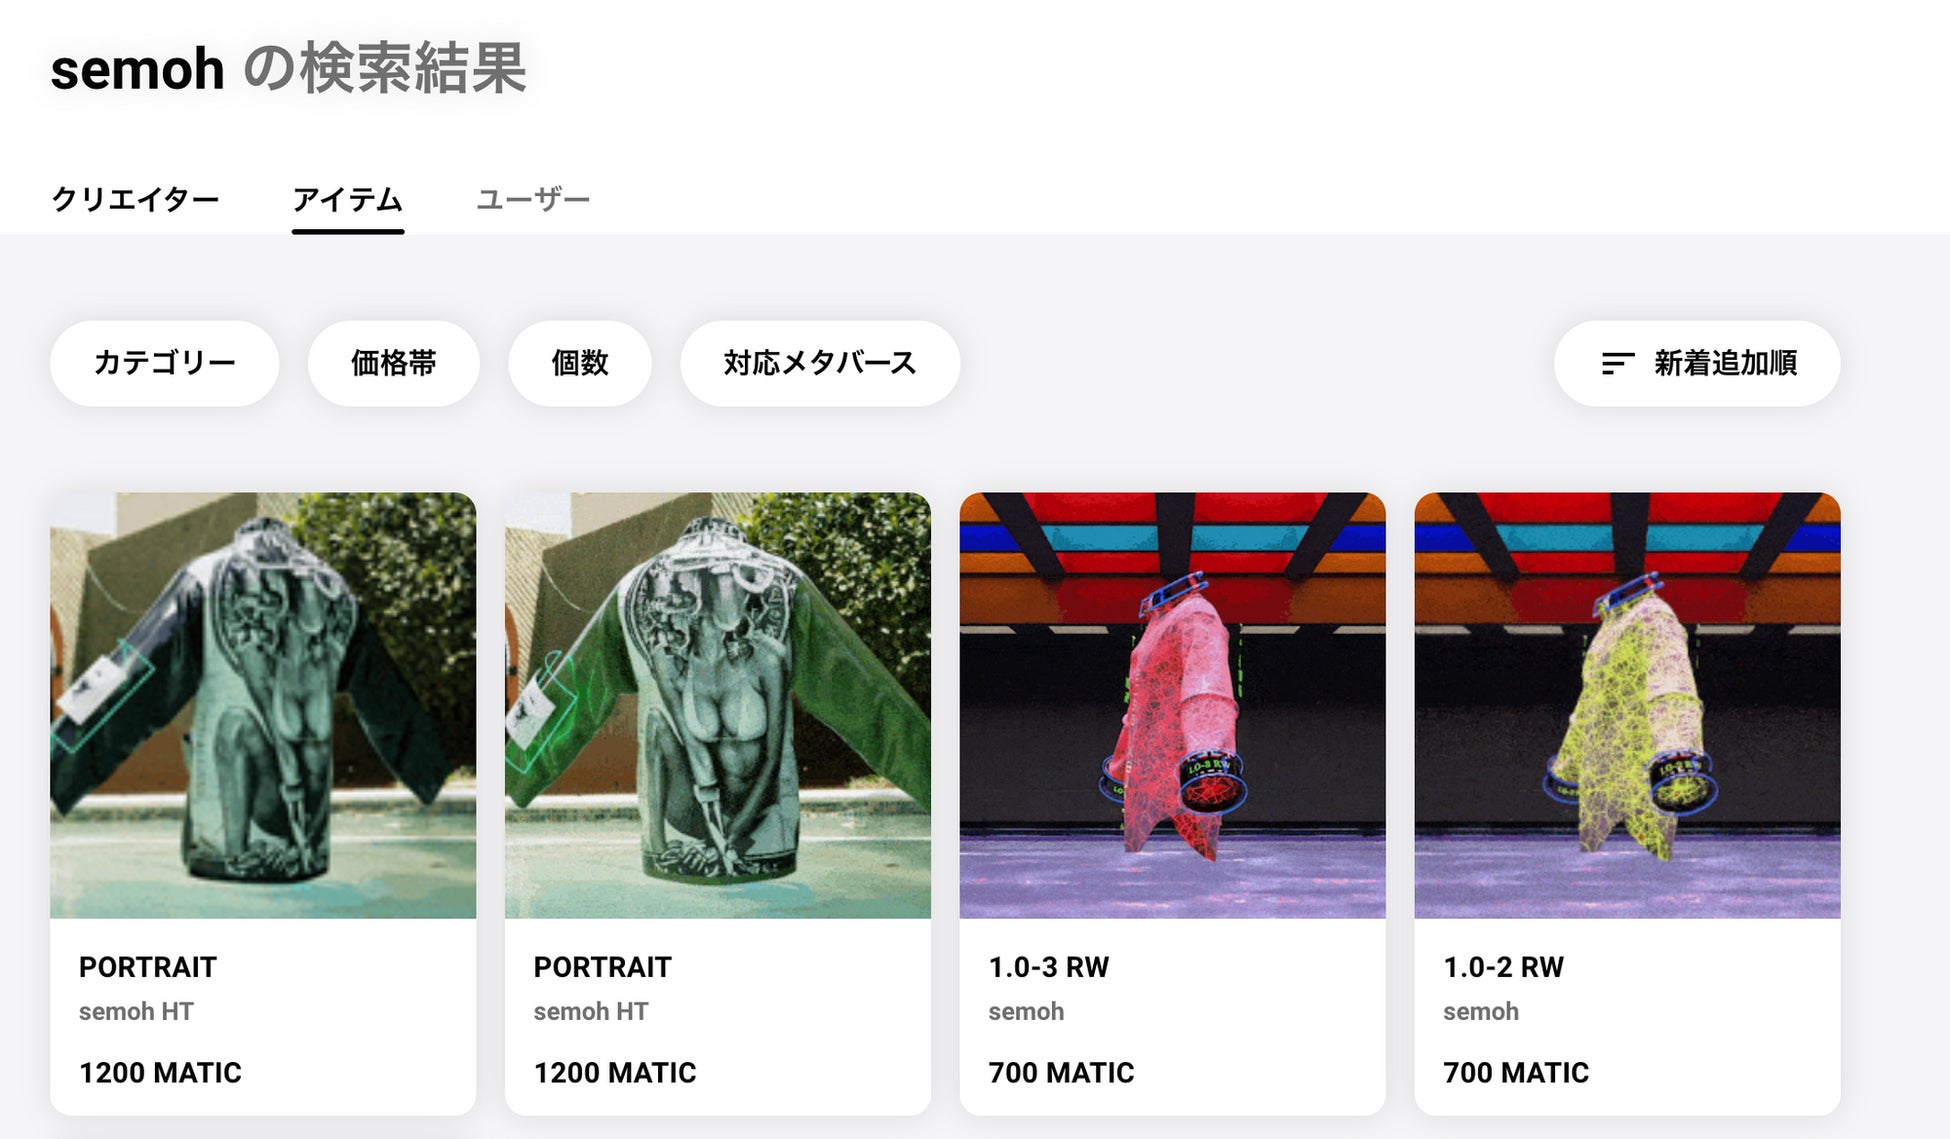Click the sort lines icon beside 新着追加順
Screen dimensions: 1950x1139
pos(1617,363)
